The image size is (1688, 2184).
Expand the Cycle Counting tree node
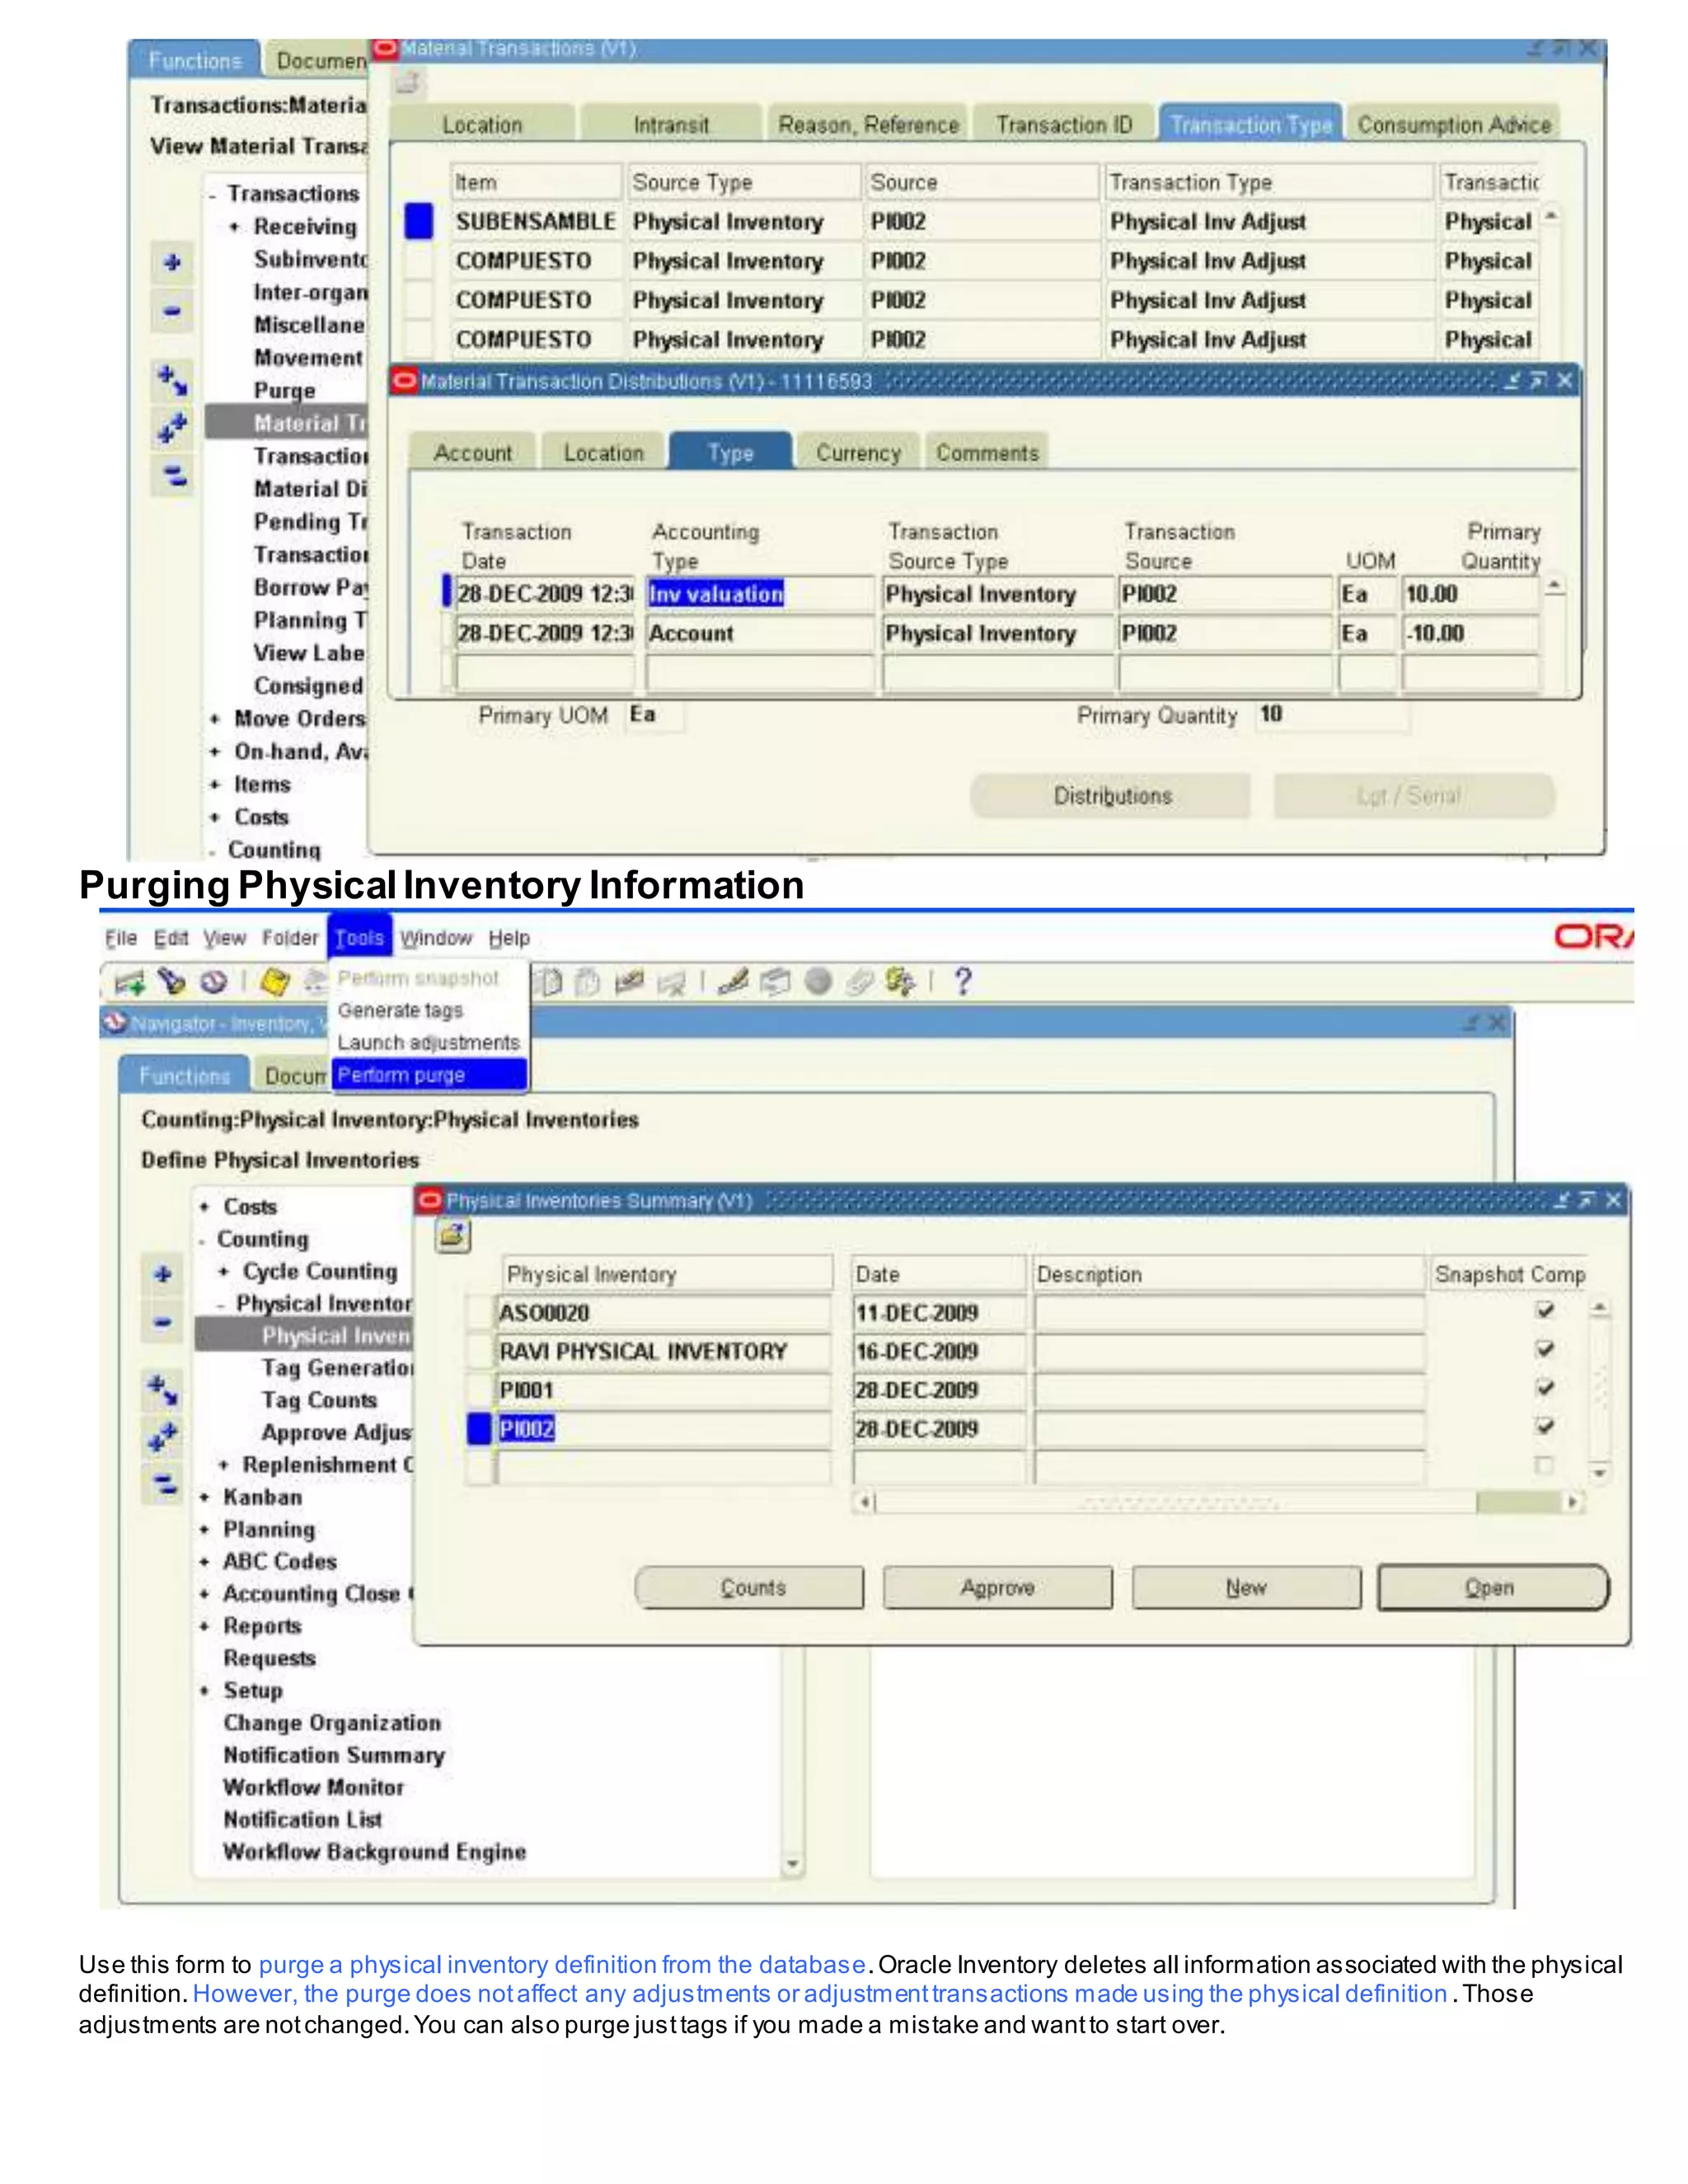point(224,1272)
